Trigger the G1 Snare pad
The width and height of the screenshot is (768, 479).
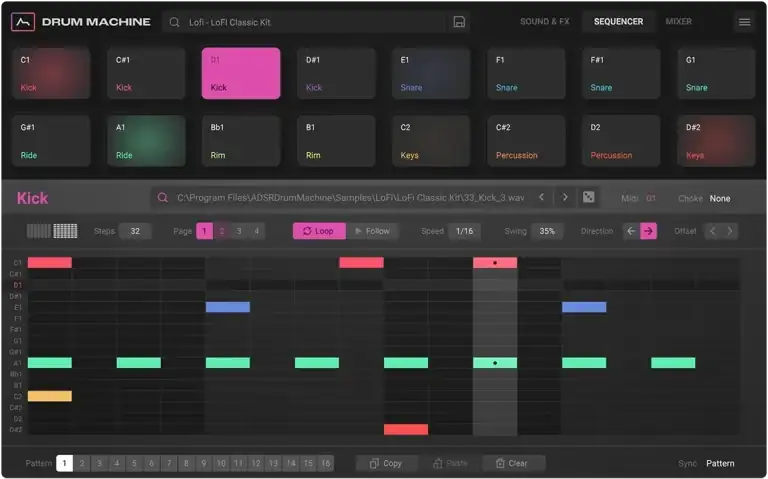point(716,73)
